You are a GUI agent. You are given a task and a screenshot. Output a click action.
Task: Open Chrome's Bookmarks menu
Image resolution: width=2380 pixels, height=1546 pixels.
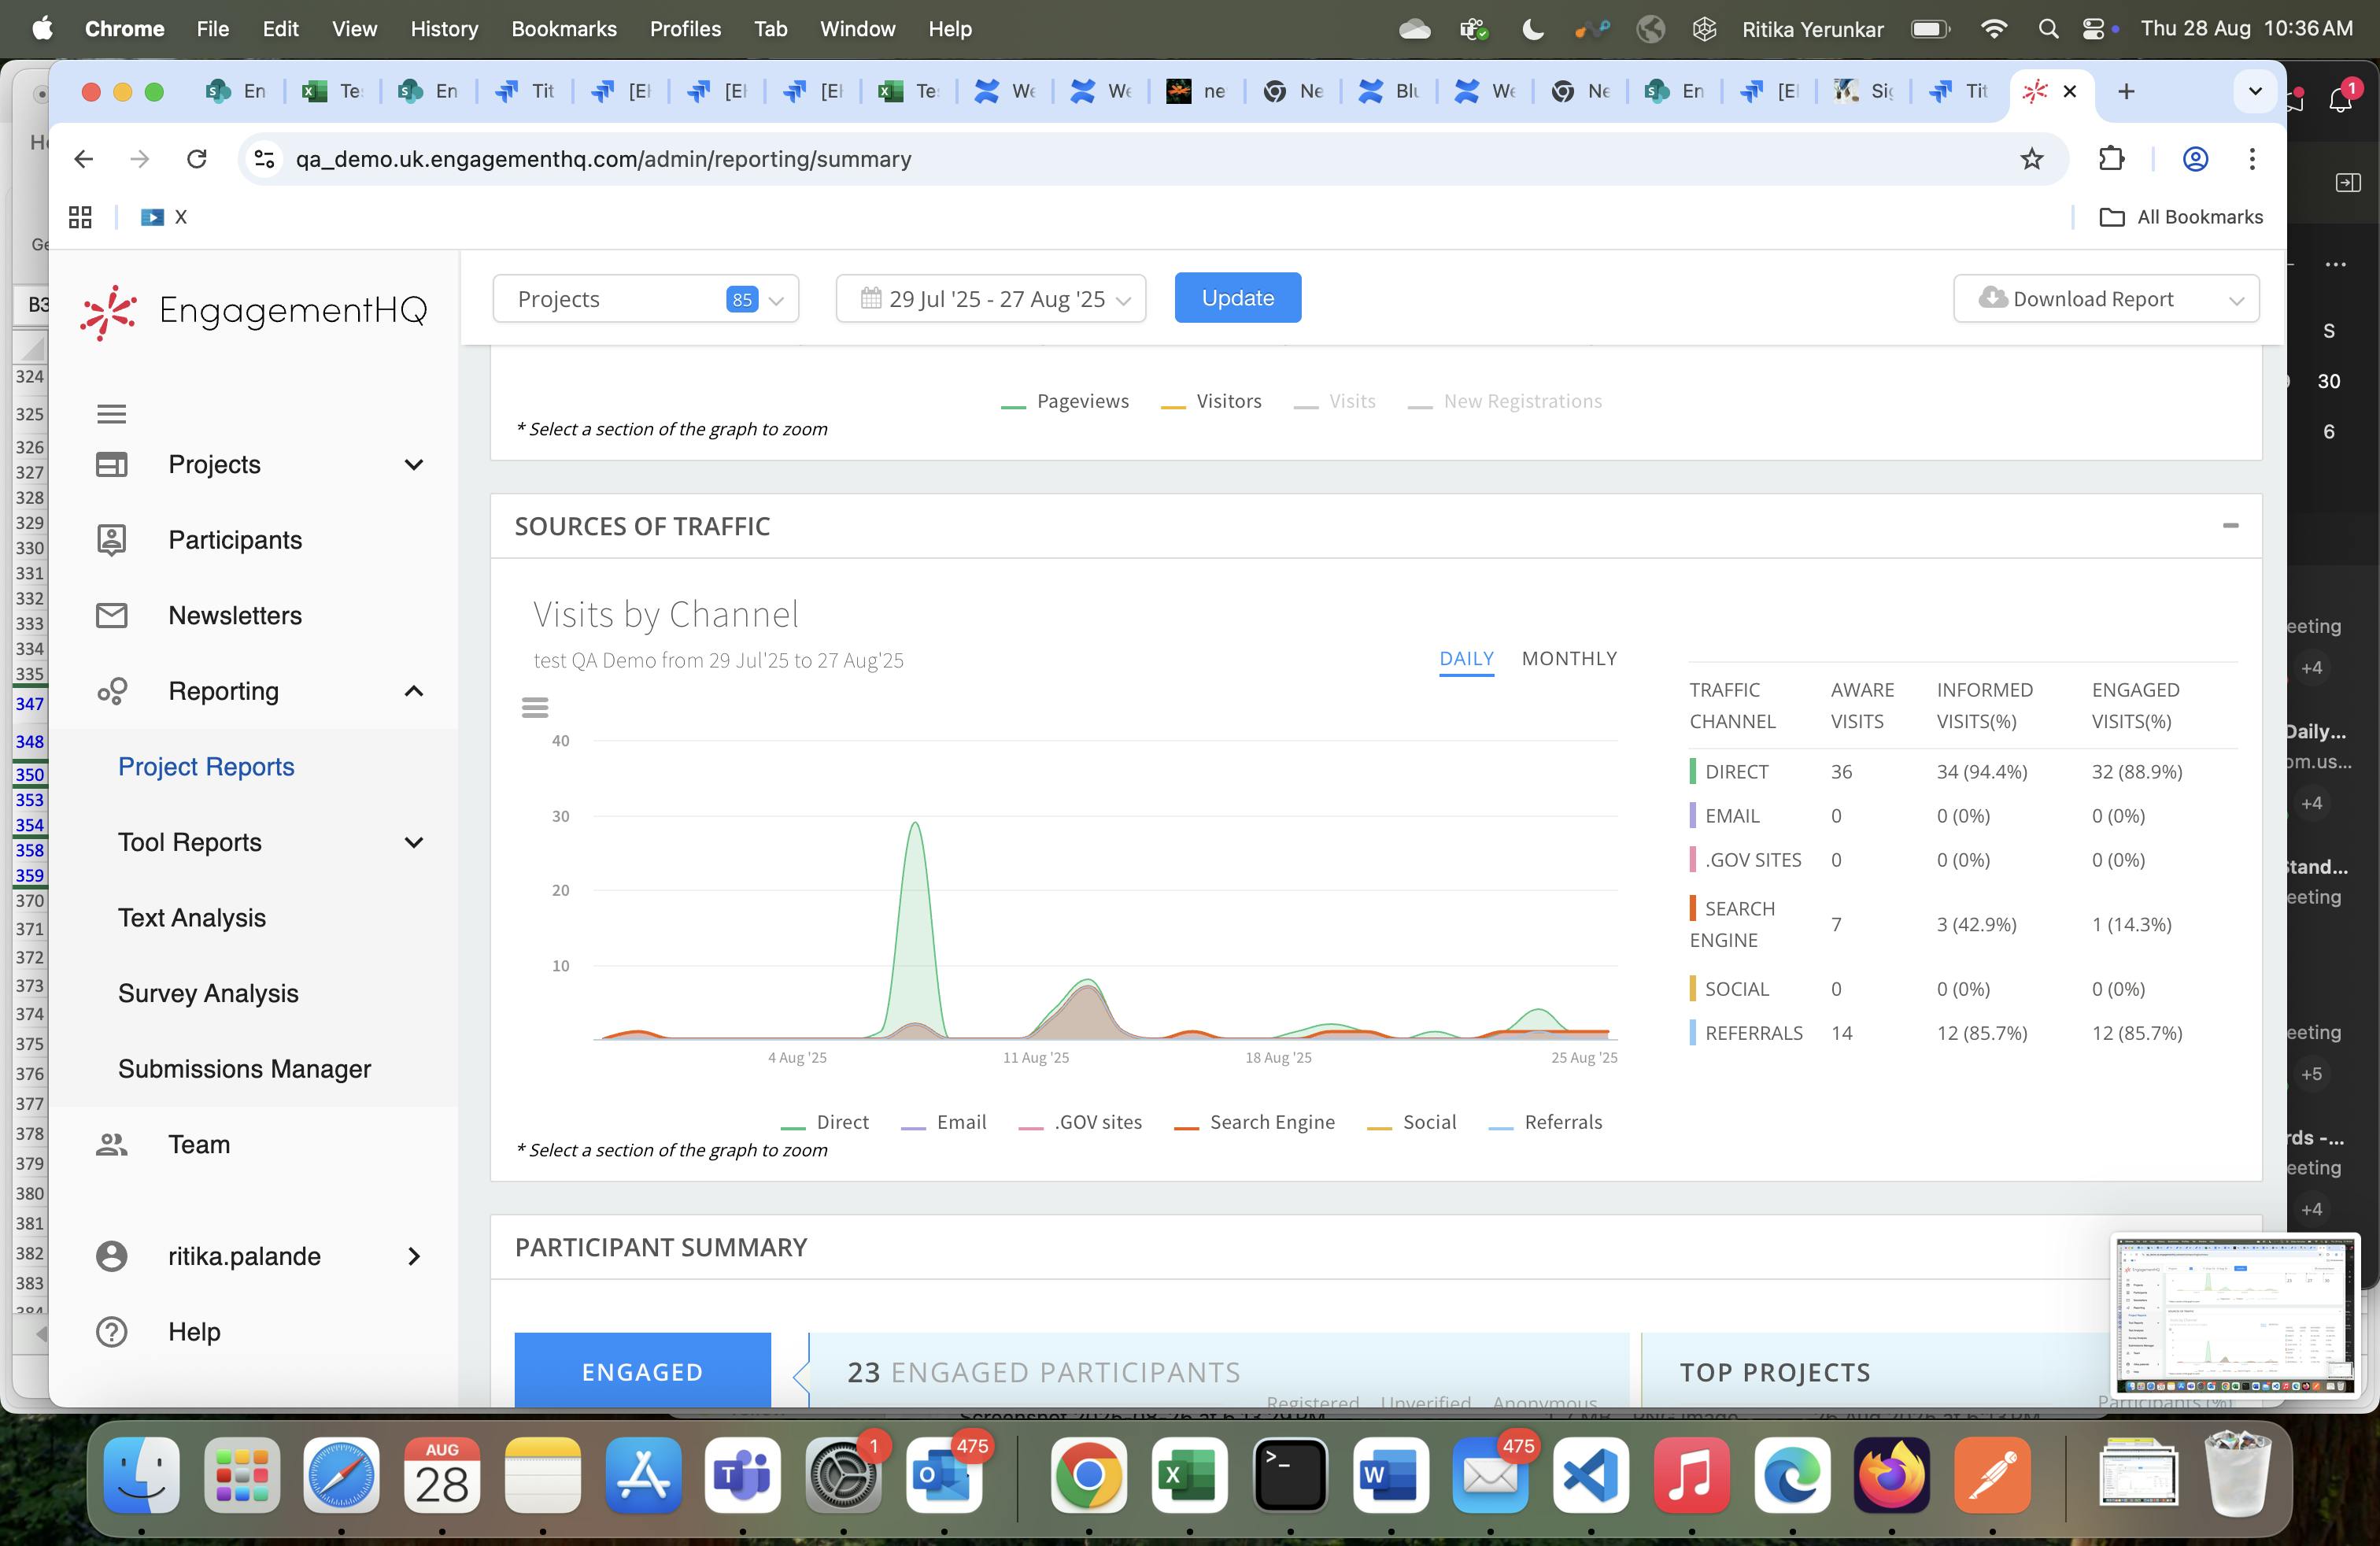pyautogui.click(x=563, y=29)
